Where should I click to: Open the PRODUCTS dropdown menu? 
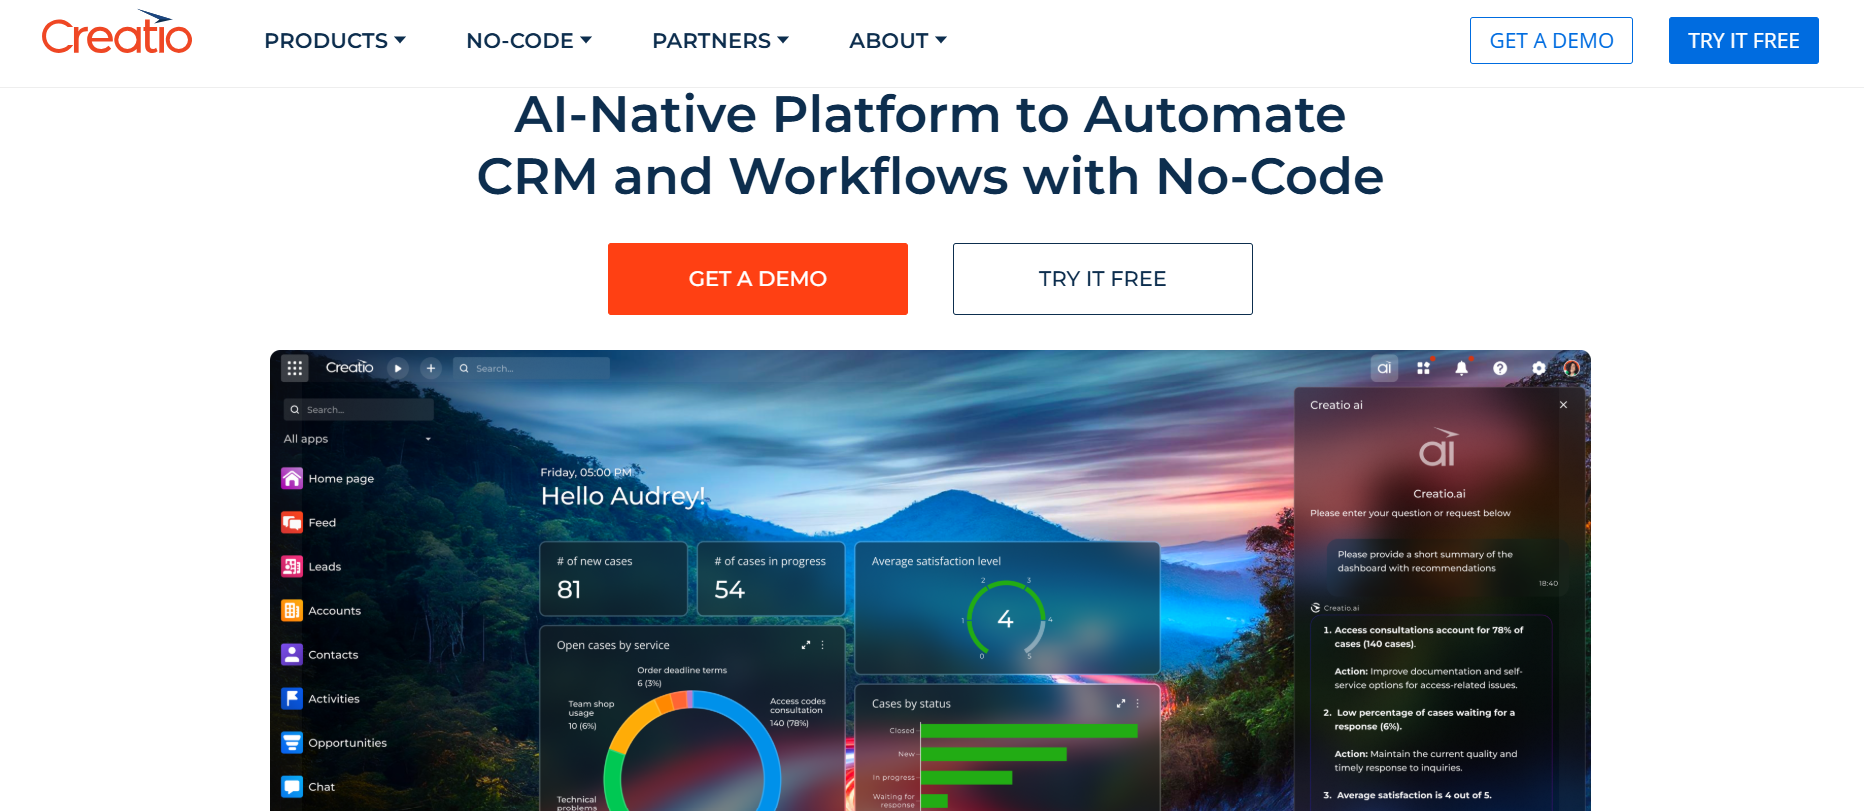[x=335, y=41]
